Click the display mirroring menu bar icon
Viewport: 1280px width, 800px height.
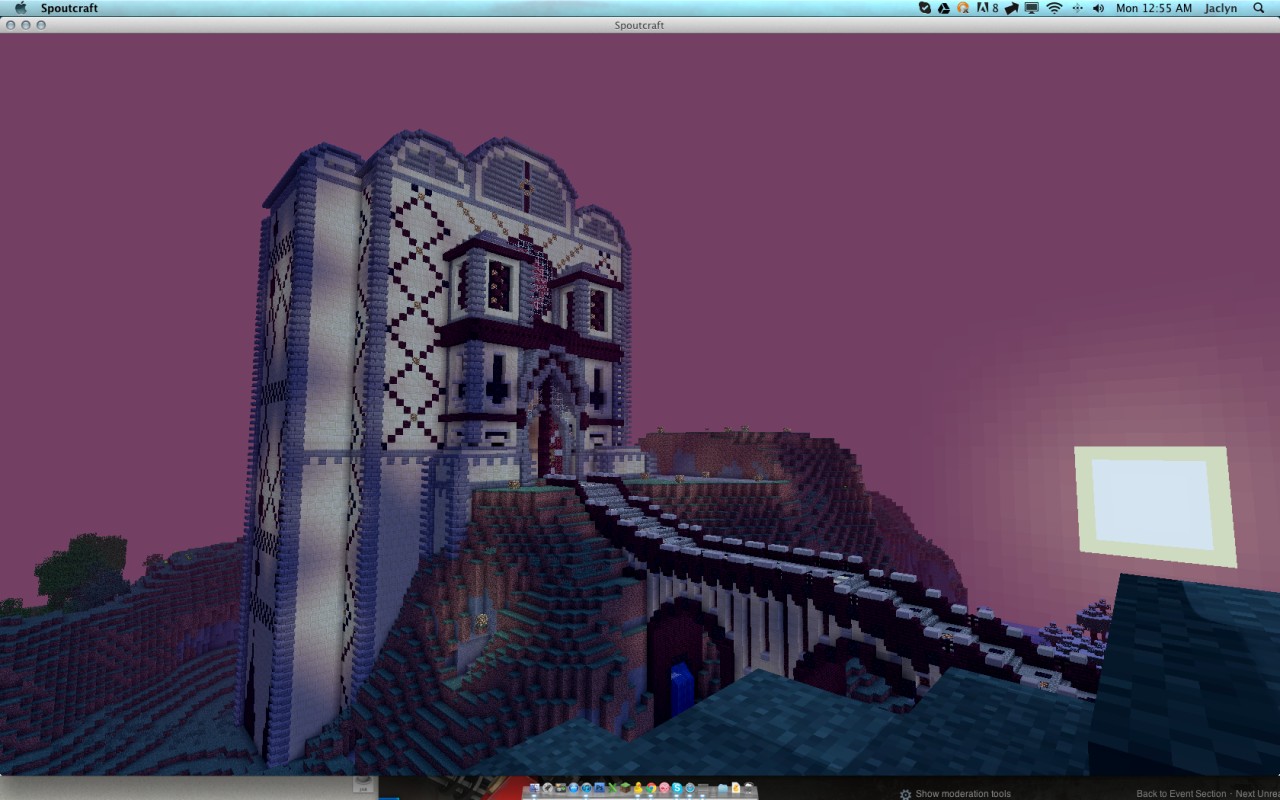[x=1032, y=8]
